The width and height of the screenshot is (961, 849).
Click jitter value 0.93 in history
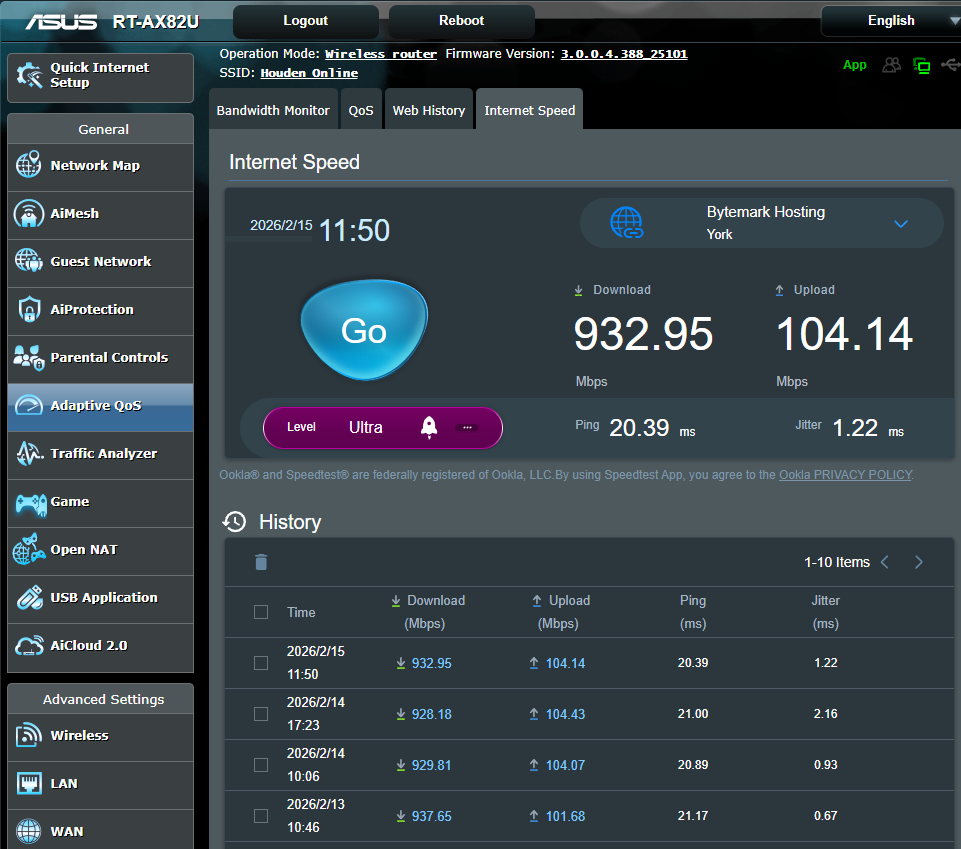(826, 764)
